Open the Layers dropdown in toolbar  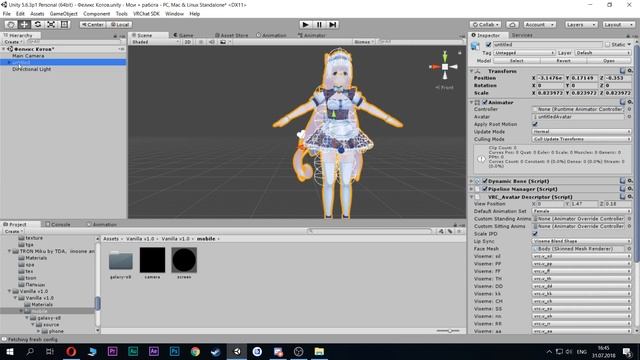pos(581,24)
